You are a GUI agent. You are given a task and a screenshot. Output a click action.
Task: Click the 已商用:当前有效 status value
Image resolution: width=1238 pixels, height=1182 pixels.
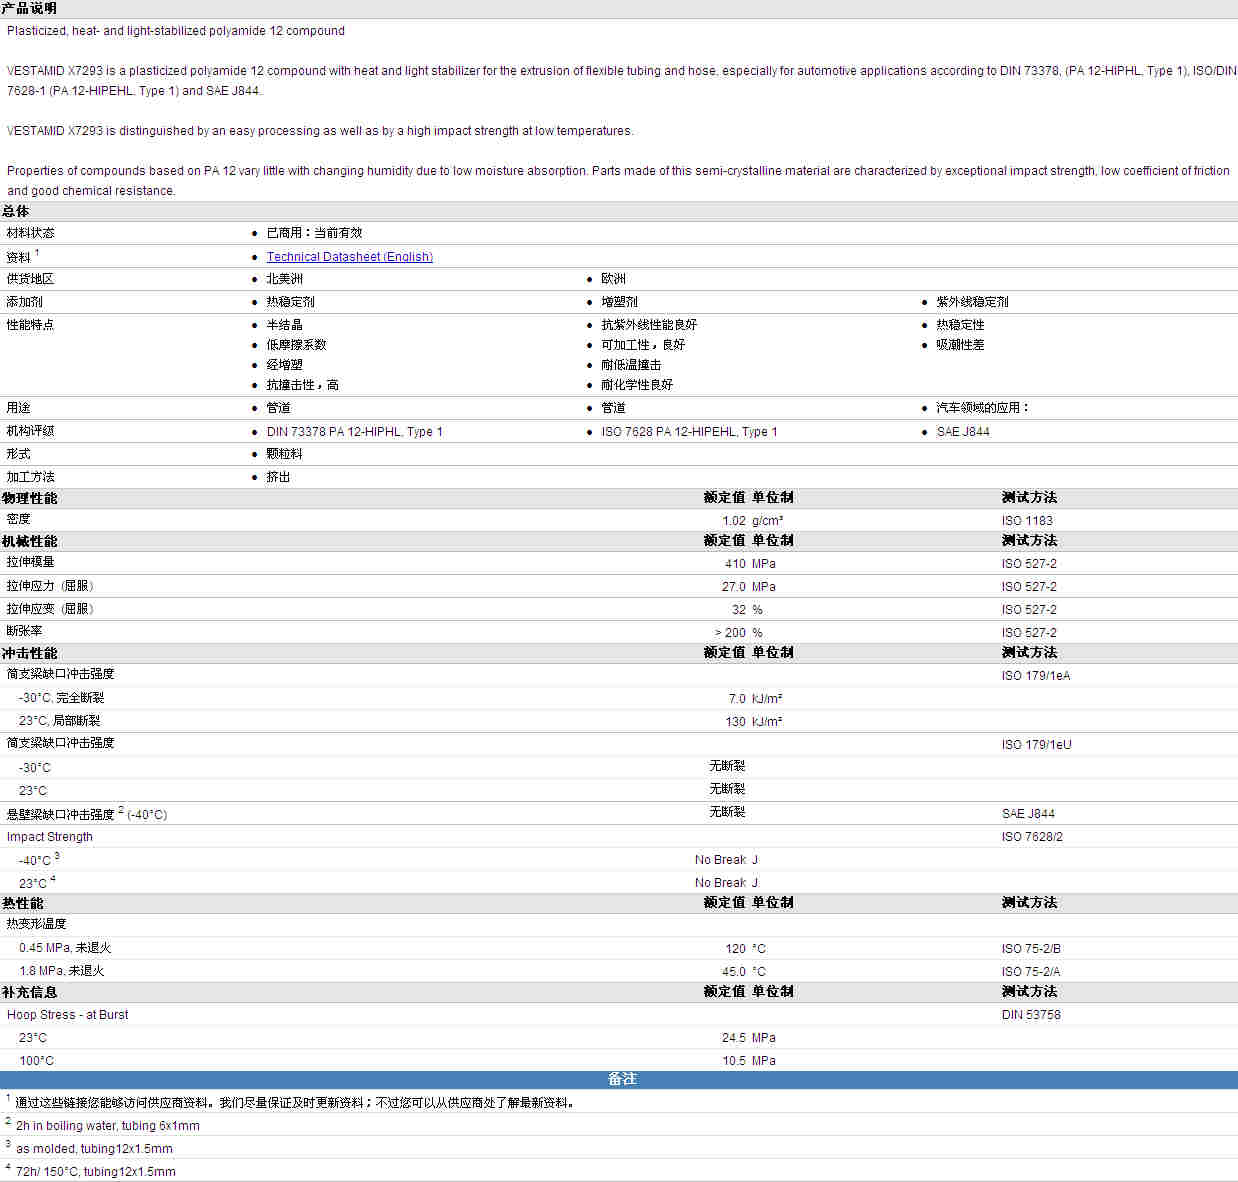point(314,233)
